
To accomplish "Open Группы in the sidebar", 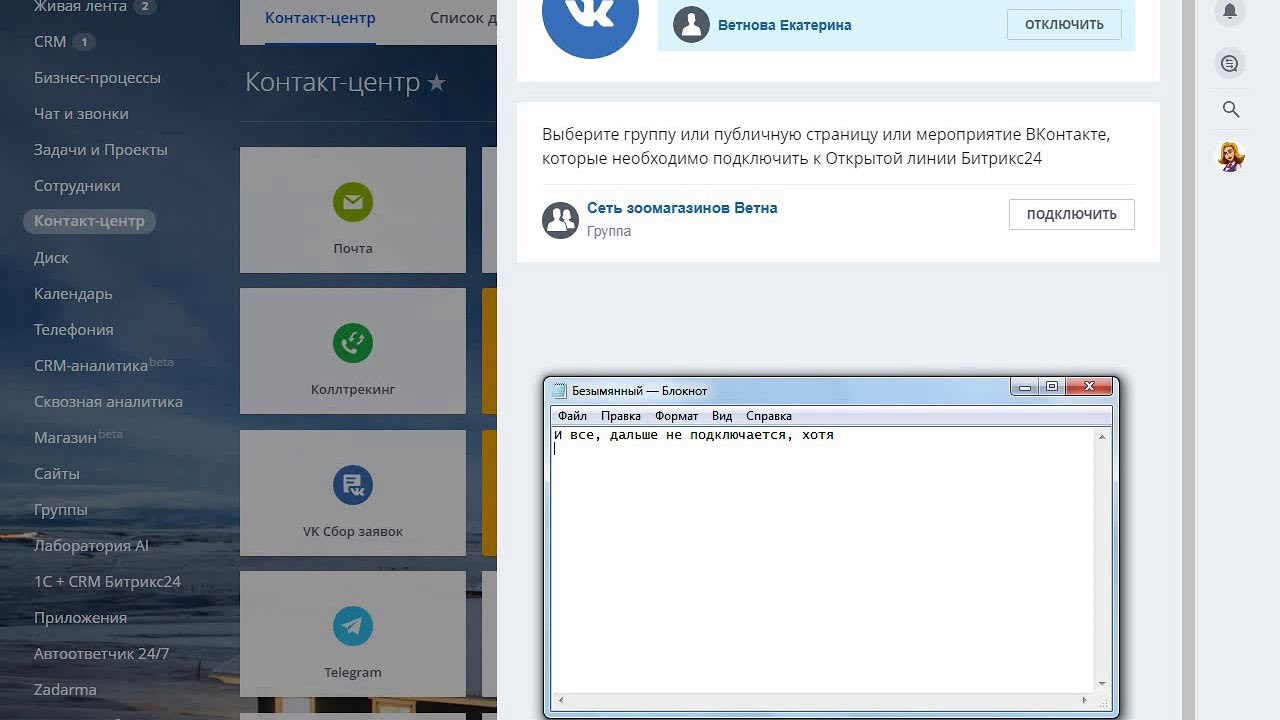I will tap(61, 510).
